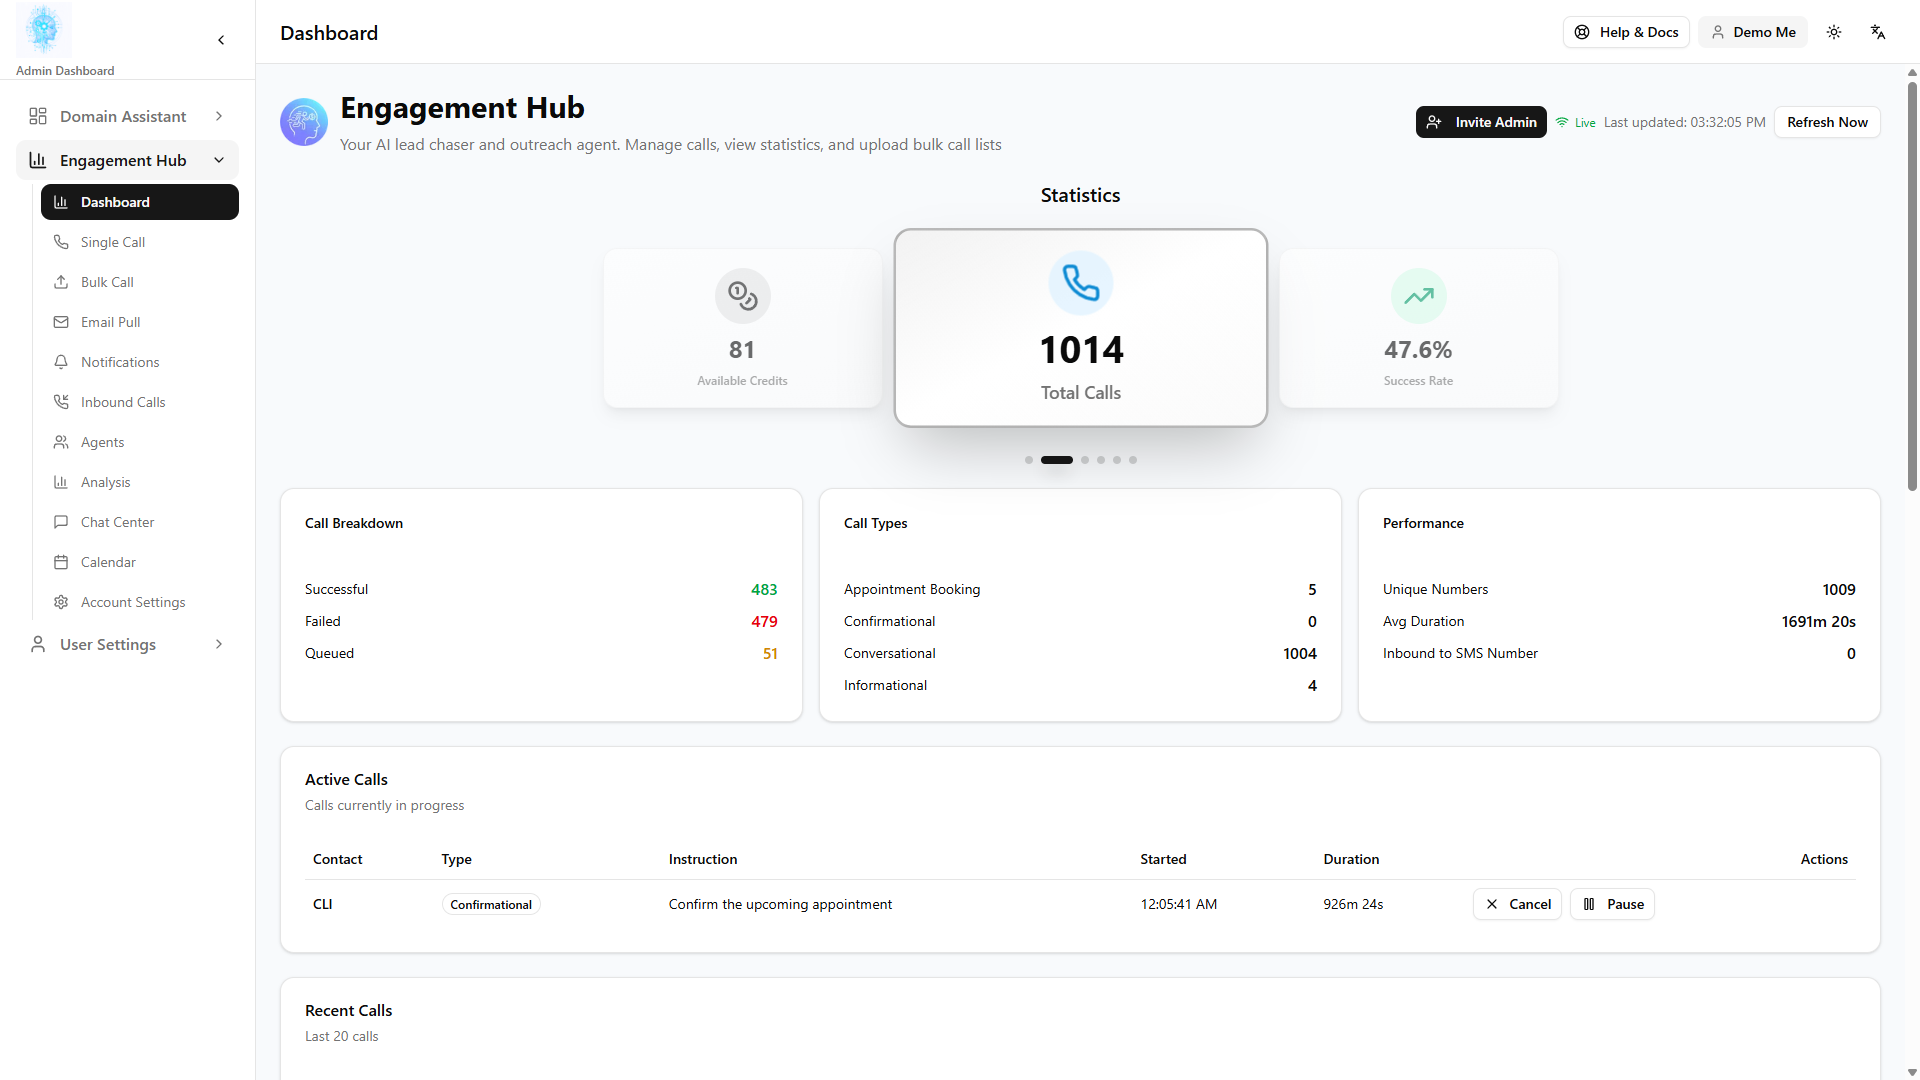Click the Avg Duration value 1691m 20s
This screenshot has height=1080, width=1920.
coord(1818,621)
